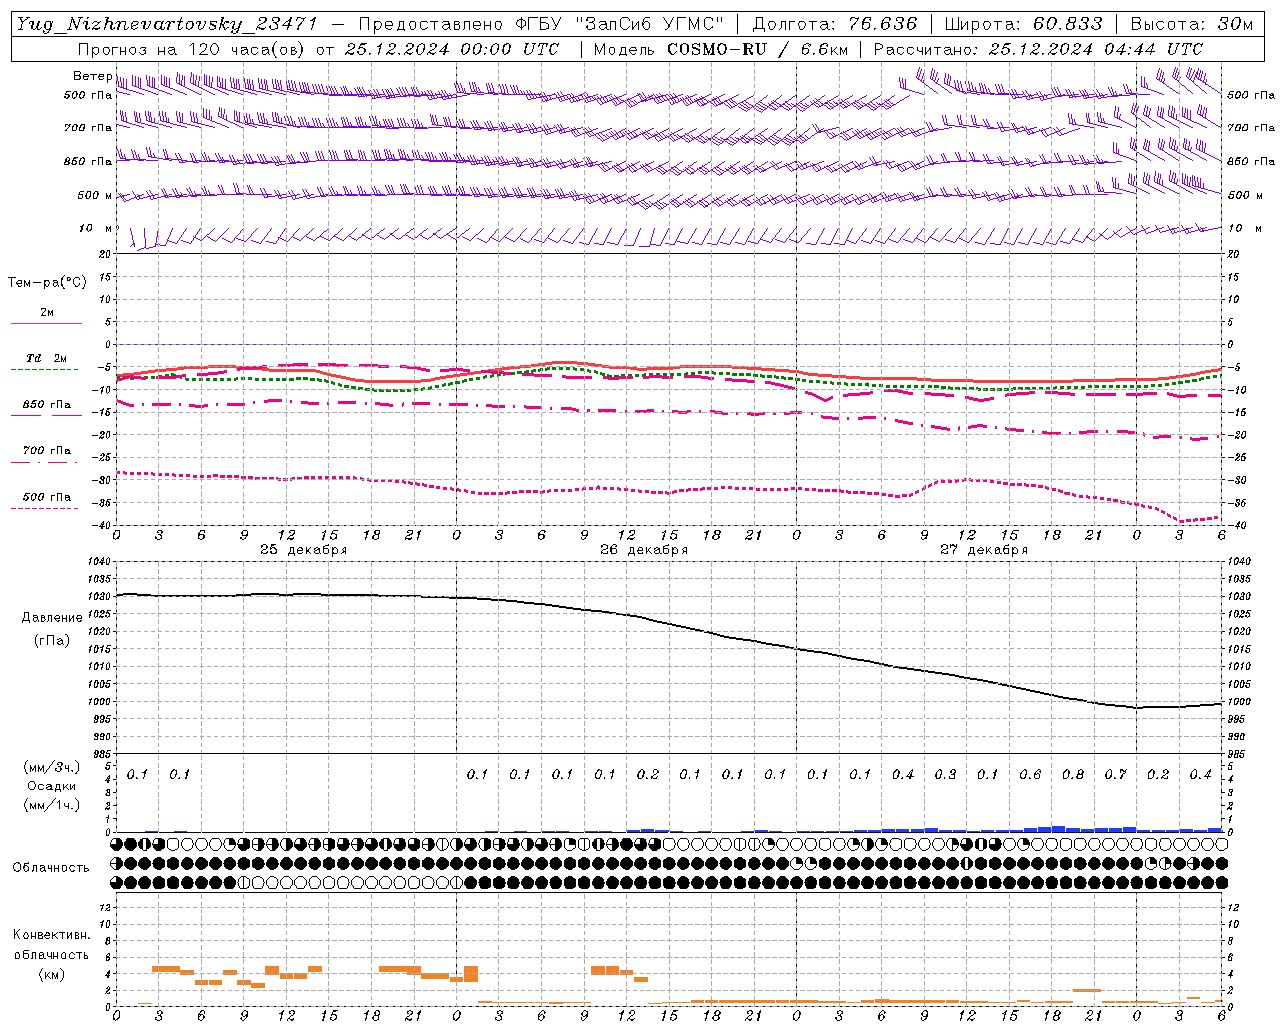Click the '0.6' three-hour precipitation value
The height and width of the screenshot is (1024, 1280).
coord(1030,774)
